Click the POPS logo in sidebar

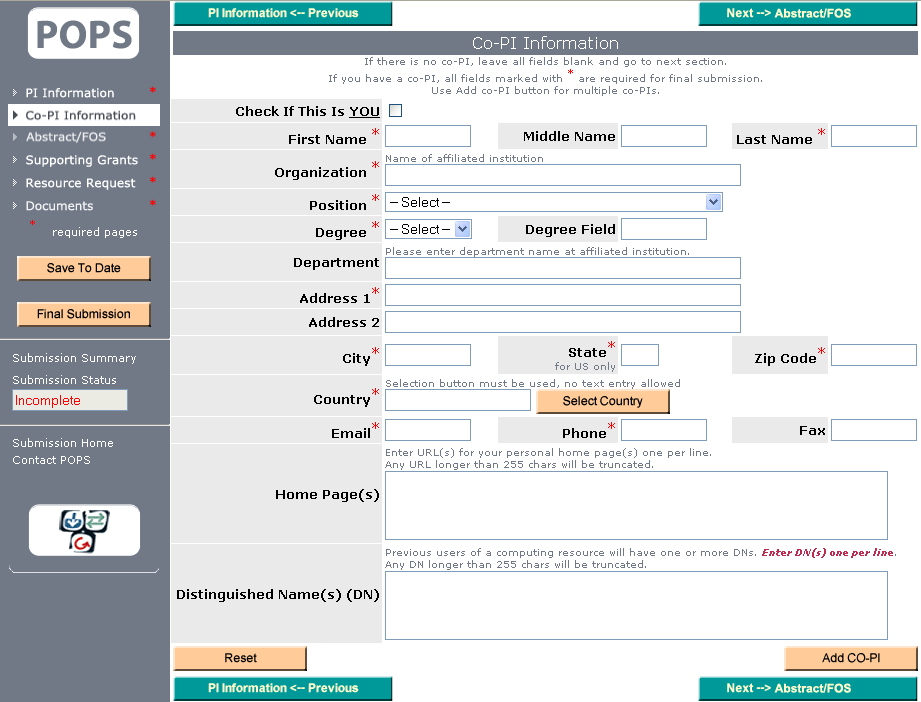(84, 34)
